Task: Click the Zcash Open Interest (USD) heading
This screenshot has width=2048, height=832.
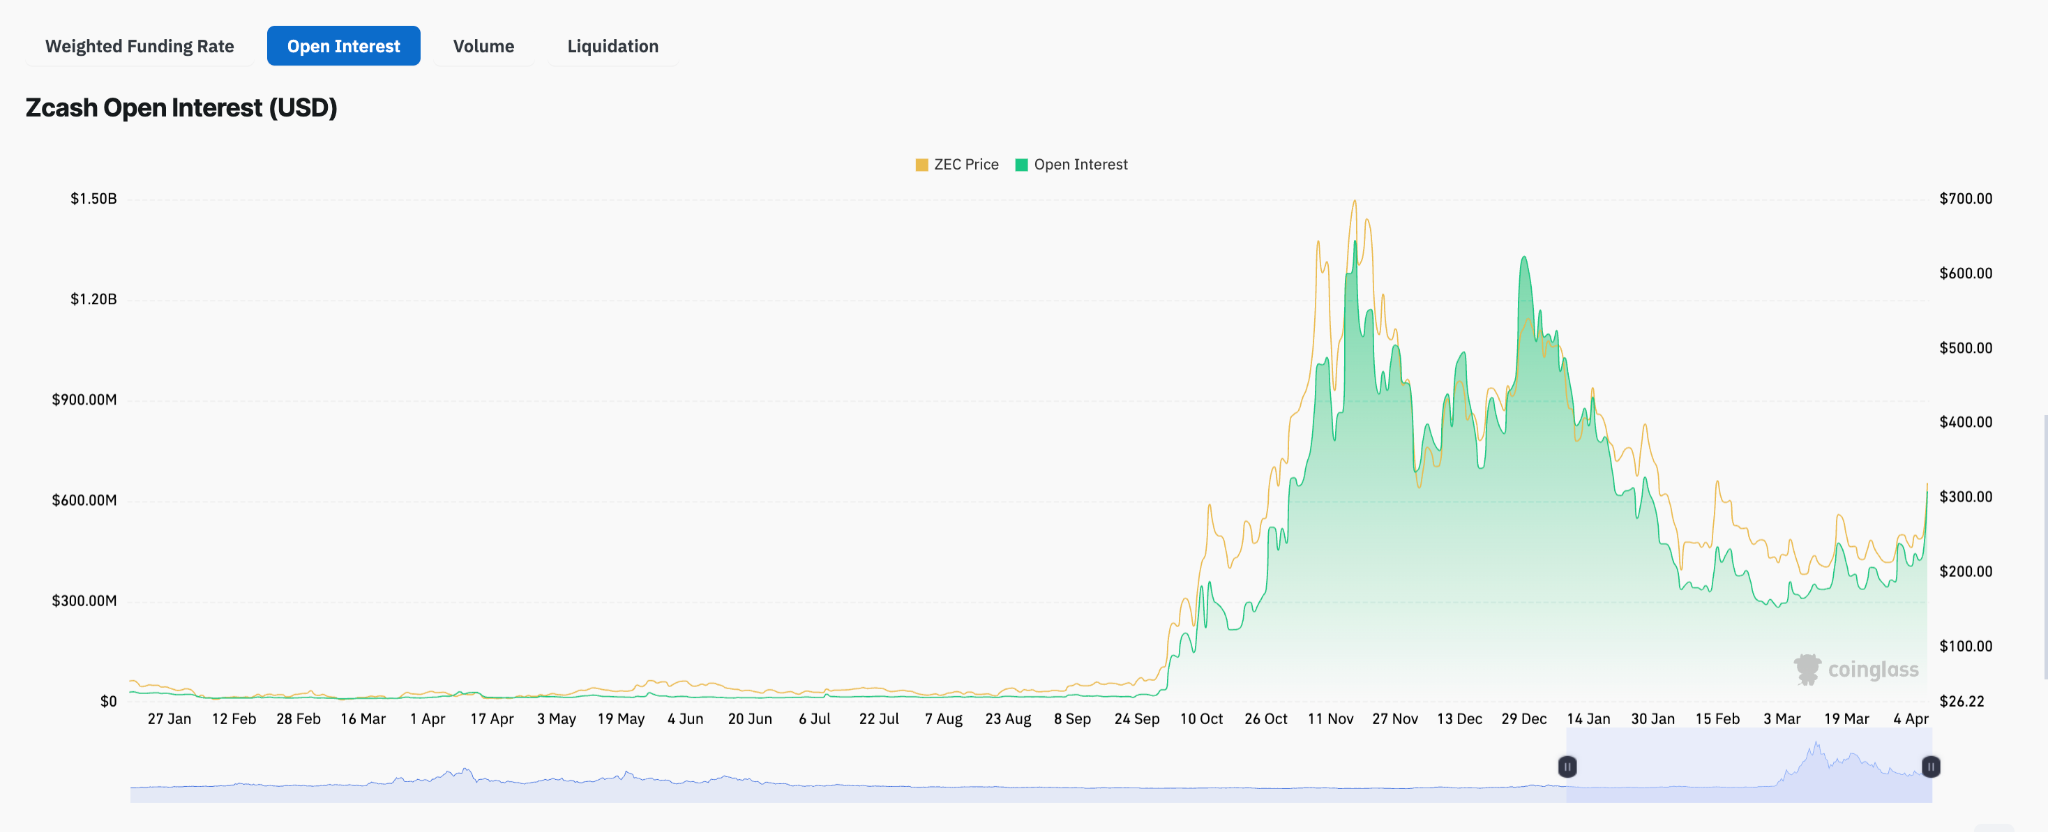Action: (x=181, y=108)
